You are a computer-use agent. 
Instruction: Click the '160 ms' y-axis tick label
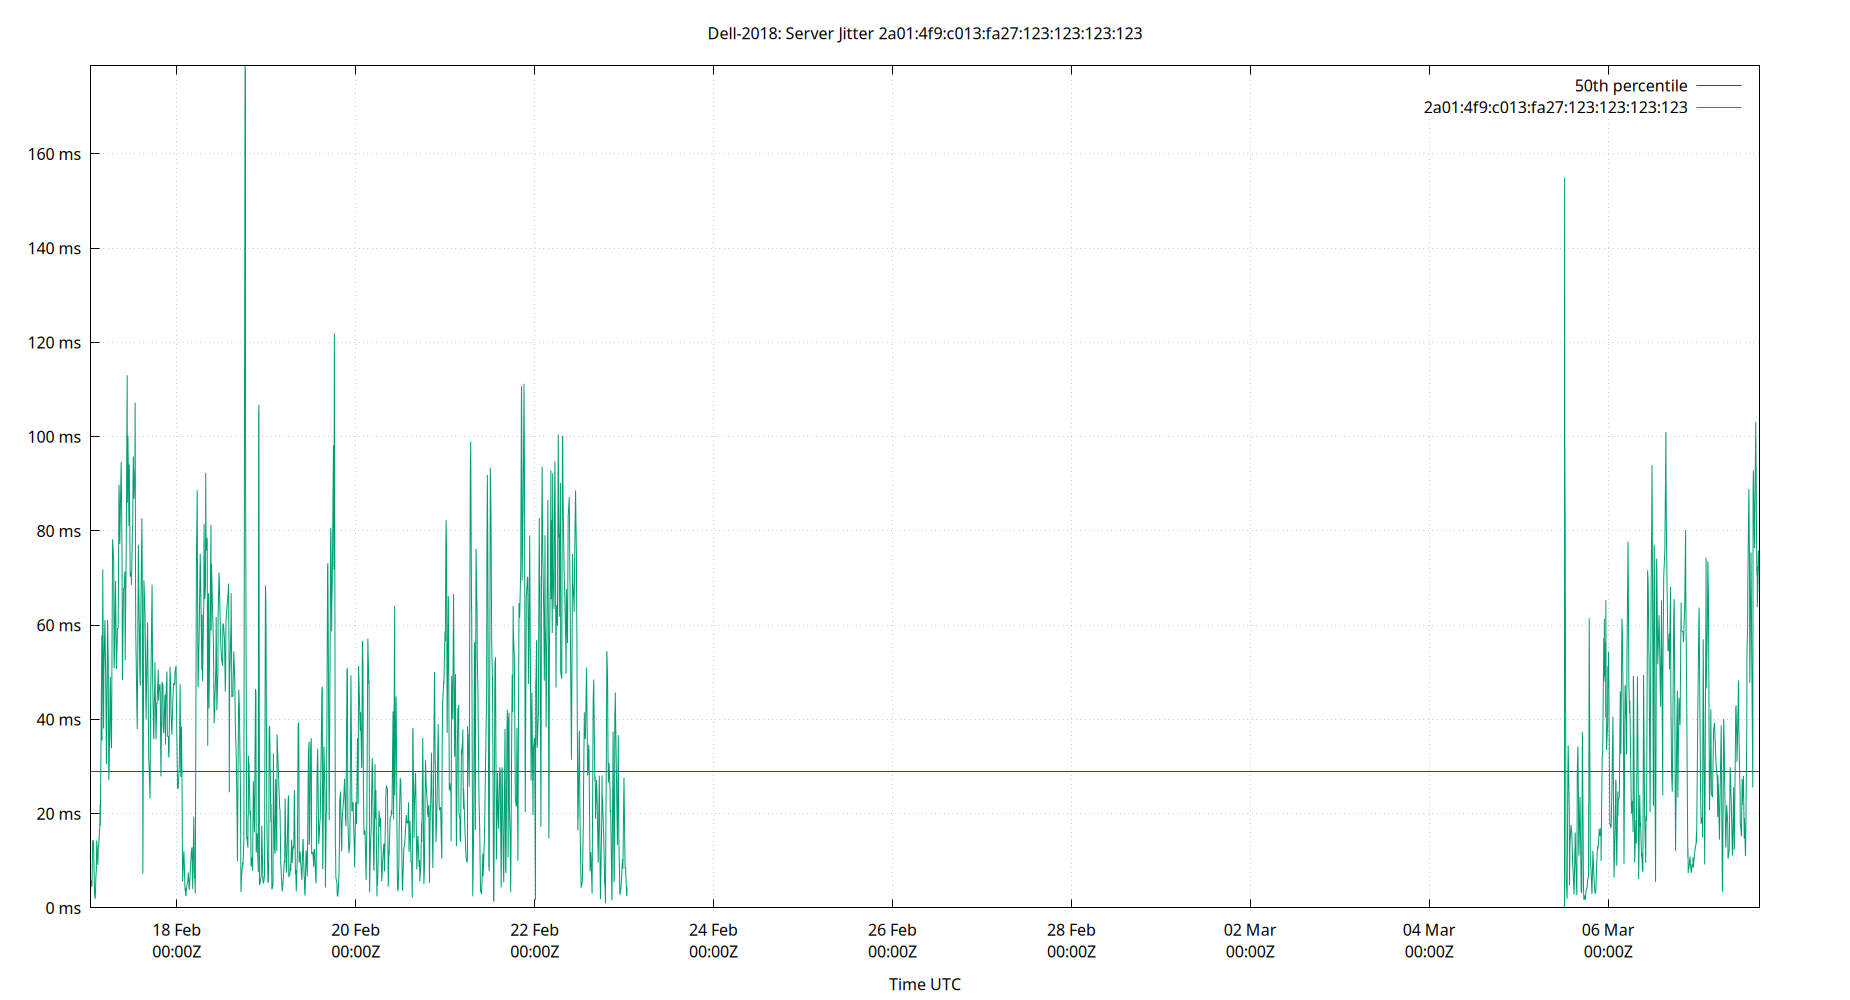tap(53, 153)
